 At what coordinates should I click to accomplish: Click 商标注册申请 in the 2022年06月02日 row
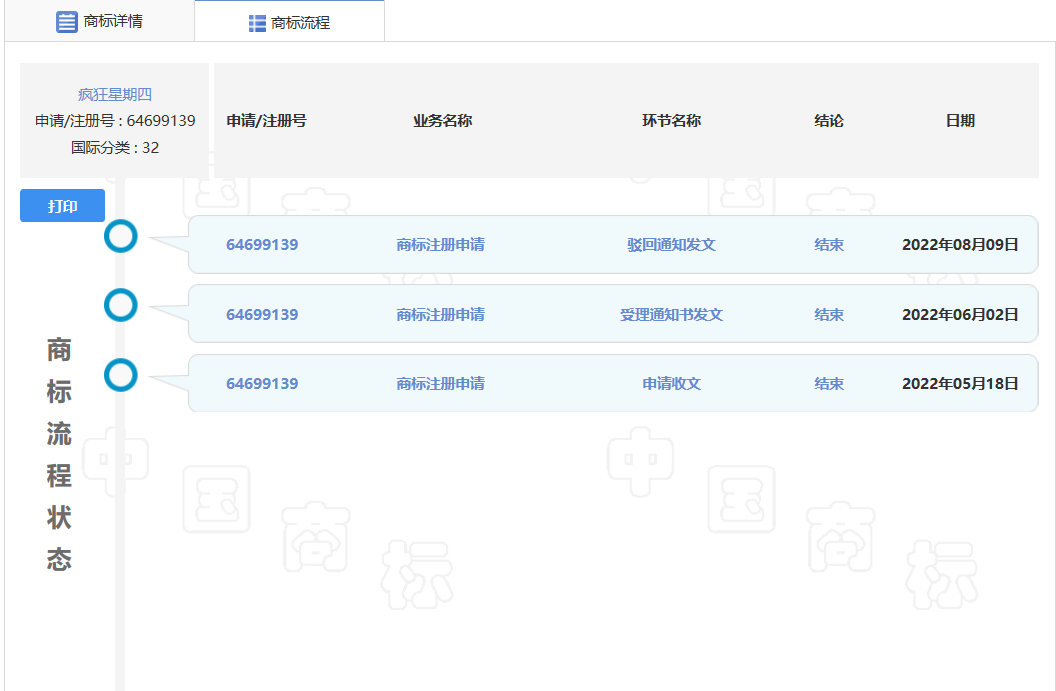pos(440,315)
